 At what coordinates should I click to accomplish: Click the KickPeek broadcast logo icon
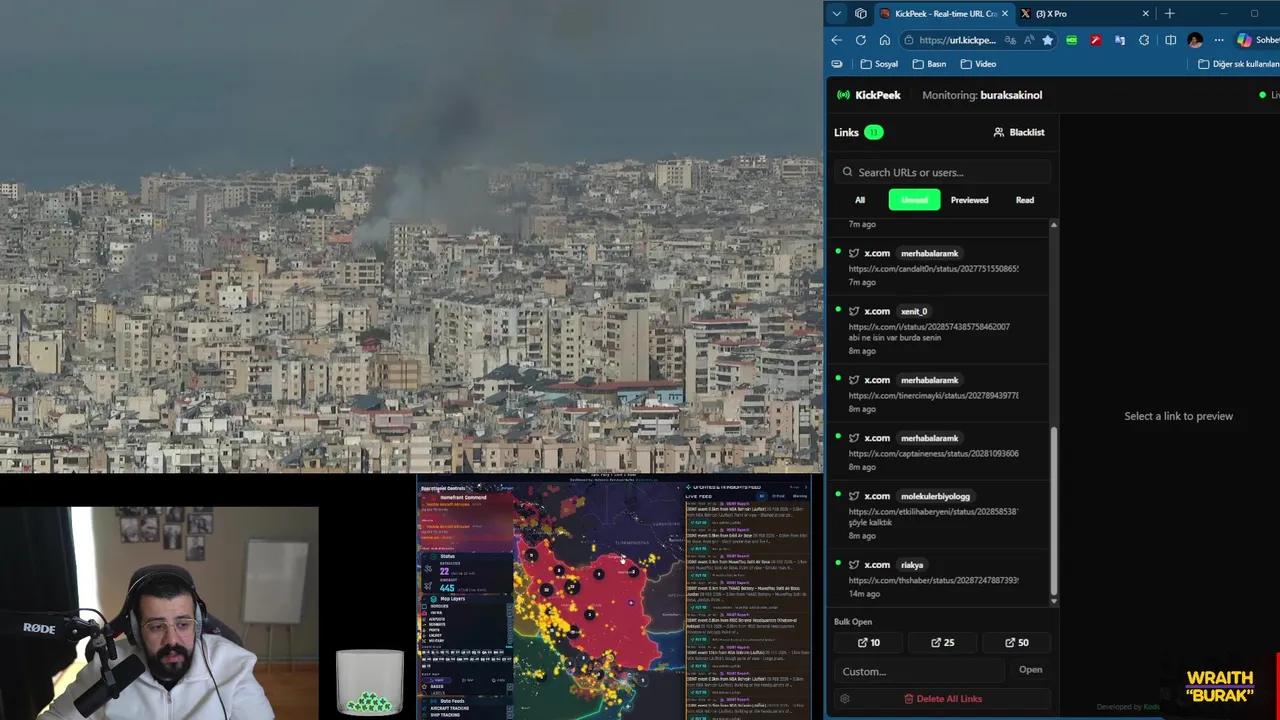click(x=844, y=95)
